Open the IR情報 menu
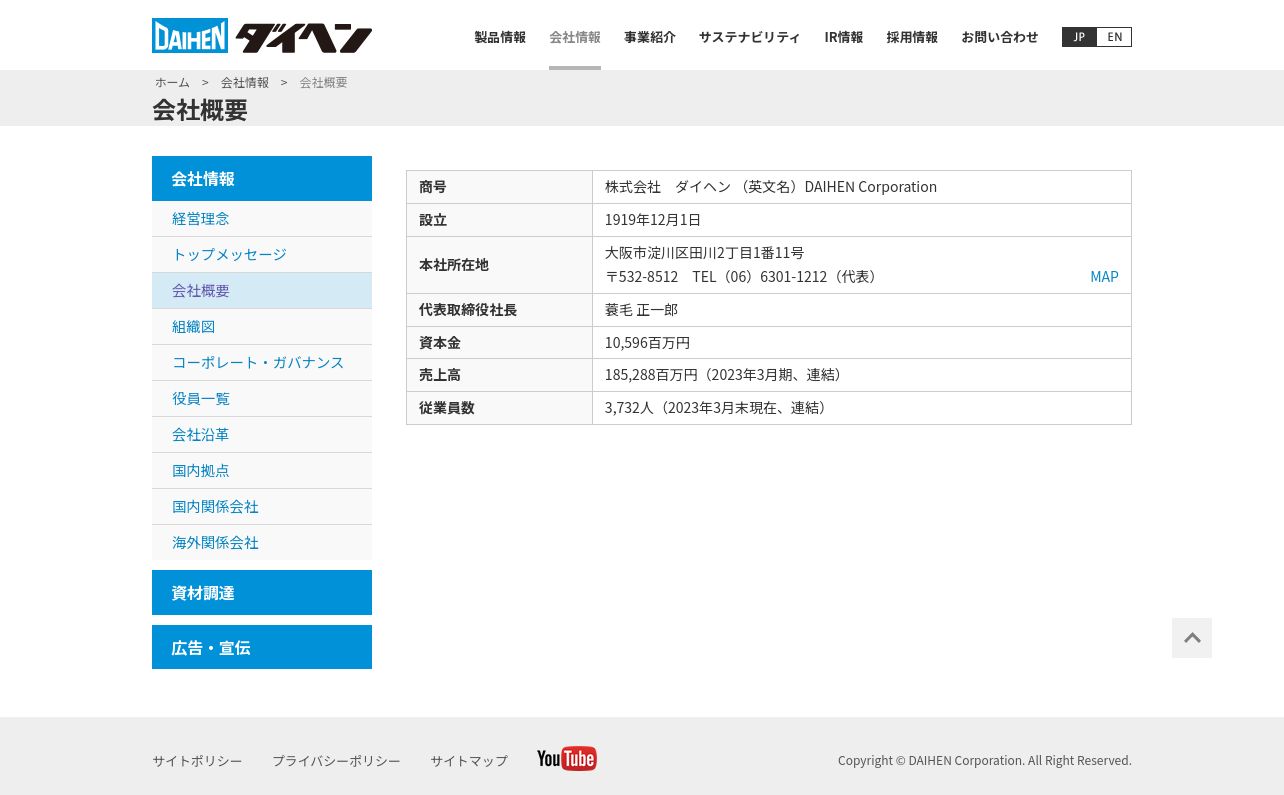Viewport: 1284px width, 795px height. pos(844,37)
